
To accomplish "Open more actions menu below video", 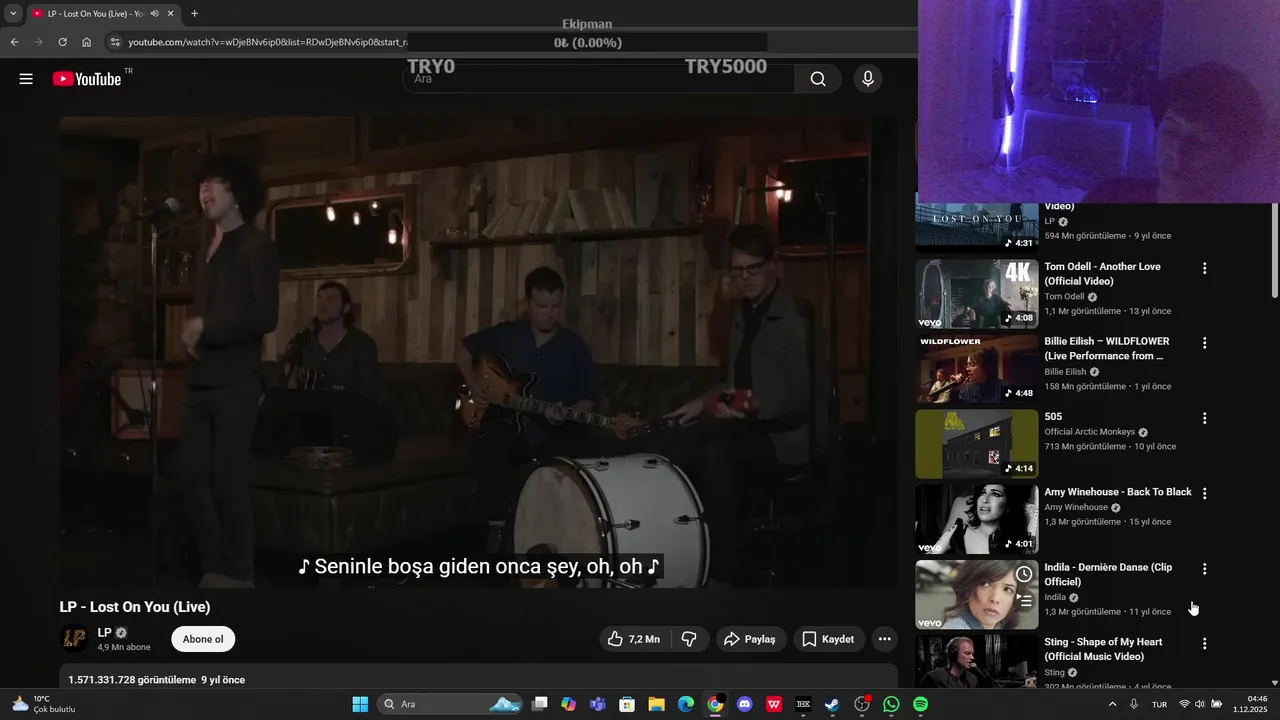I will pyautogui.click(x=884, y=639).
